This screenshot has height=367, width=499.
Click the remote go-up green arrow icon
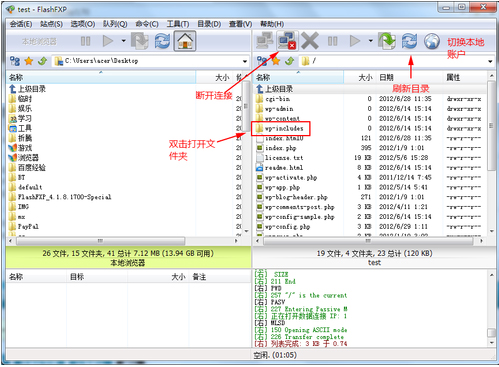(290, 61)
